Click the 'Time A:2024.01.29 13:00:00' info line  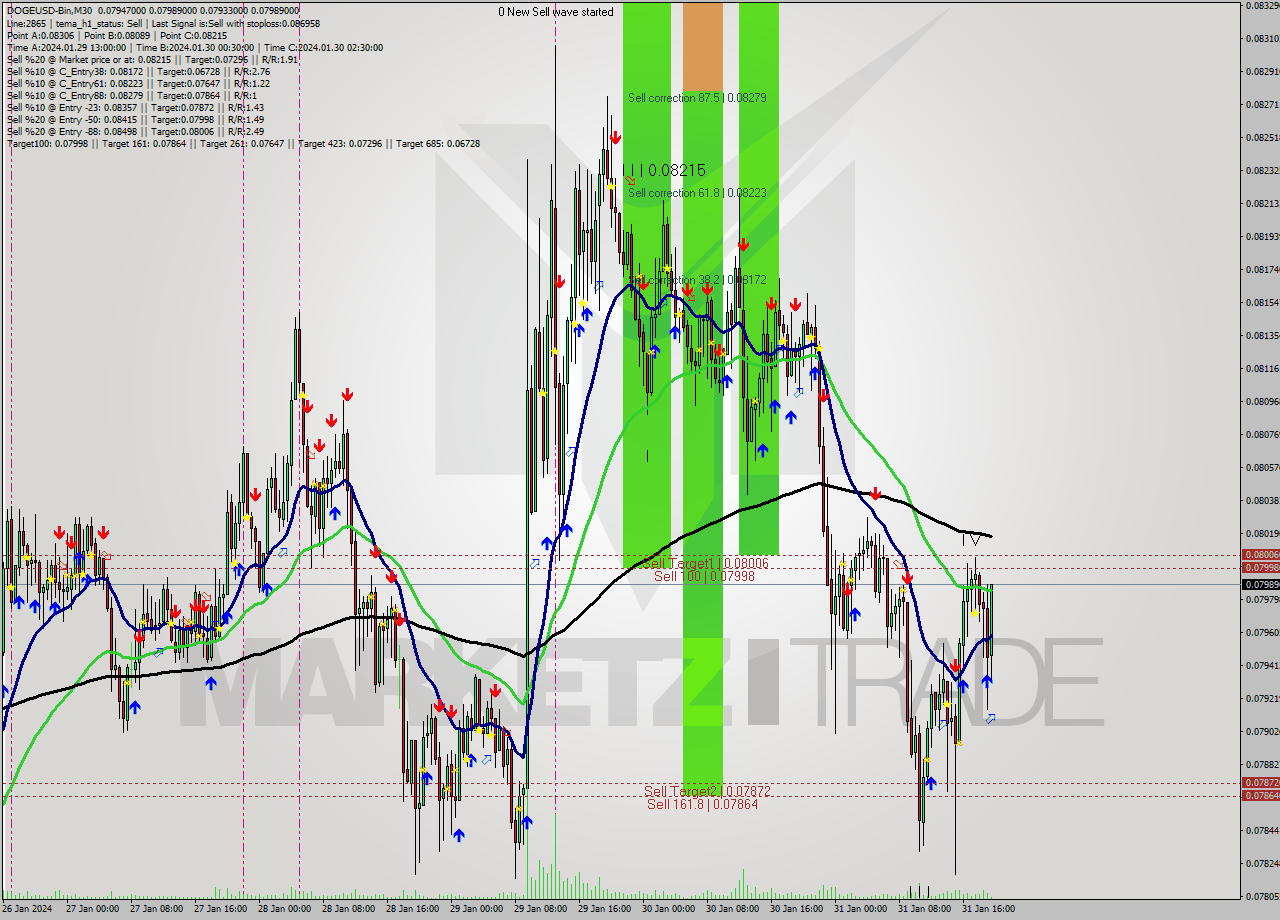(195, 47)
